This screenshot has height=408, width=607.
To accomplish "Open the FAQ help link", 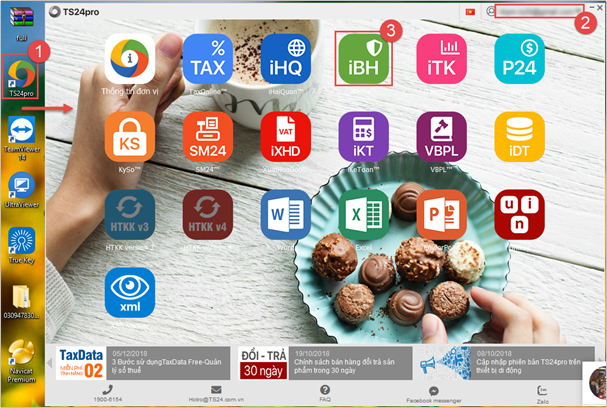I will pos(325,393).
